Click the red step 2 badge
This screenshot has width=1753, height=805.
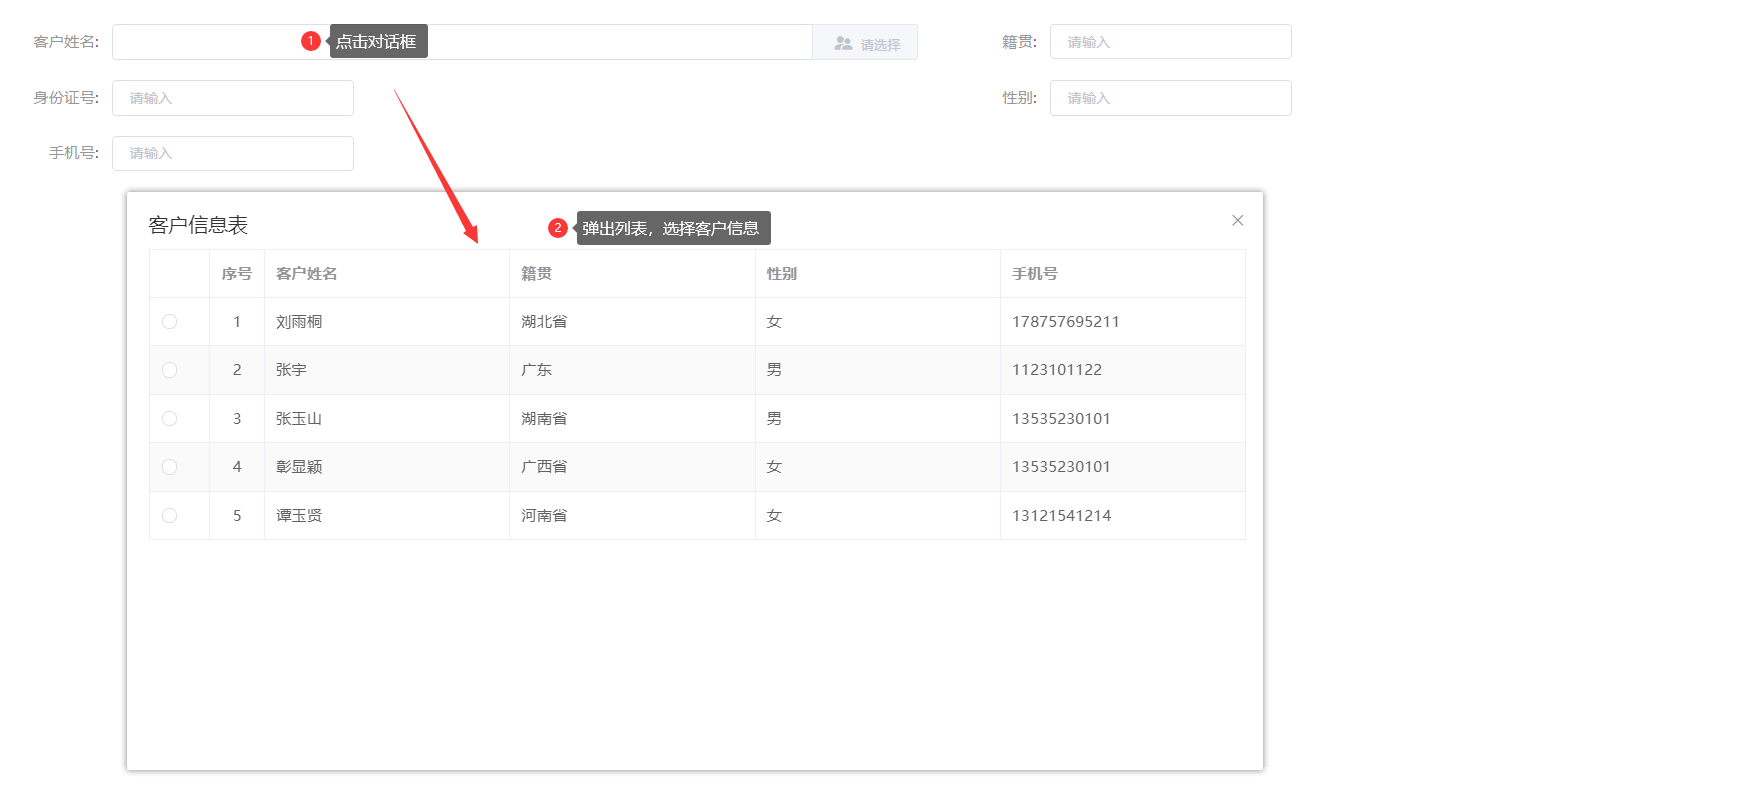(x=558, y=228)
